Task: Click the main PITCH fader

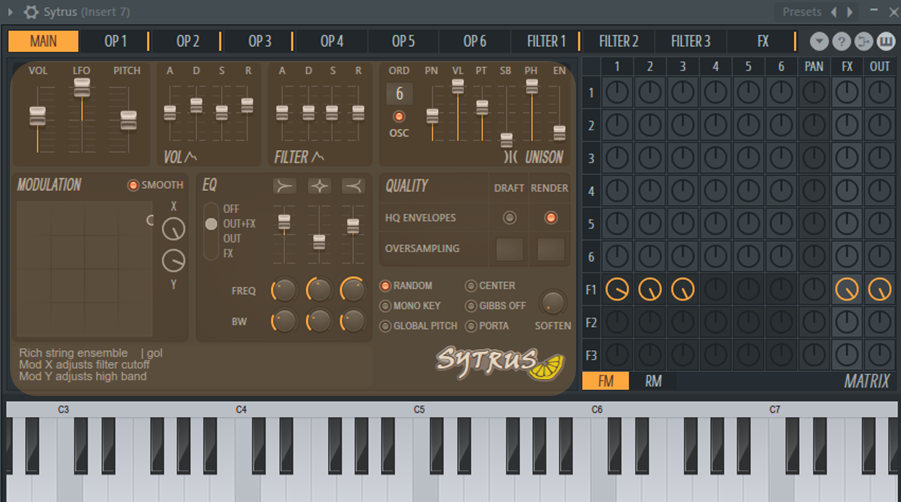Action: click(128, 120)
